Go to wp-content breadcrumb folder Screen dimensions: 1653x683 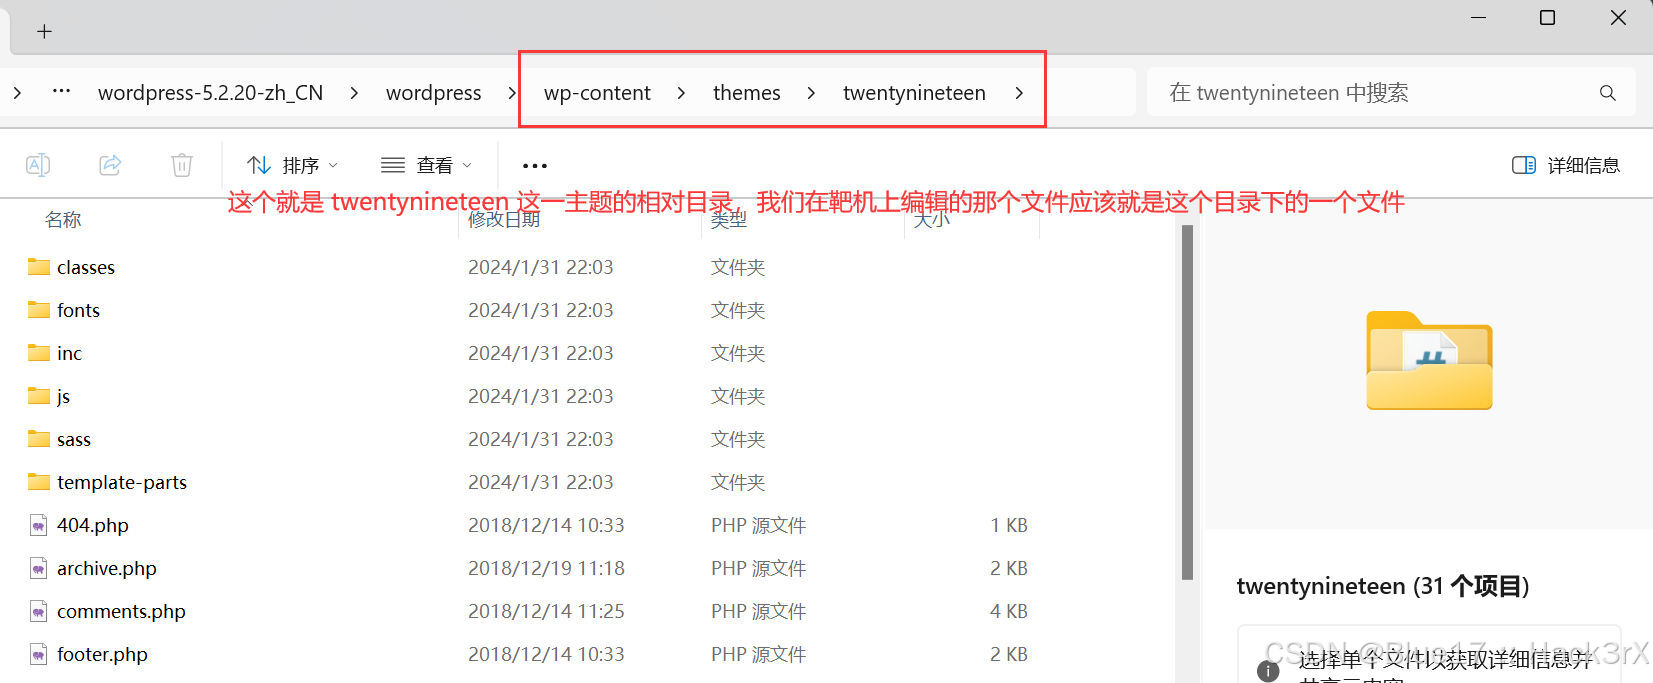tap(597, 93)
